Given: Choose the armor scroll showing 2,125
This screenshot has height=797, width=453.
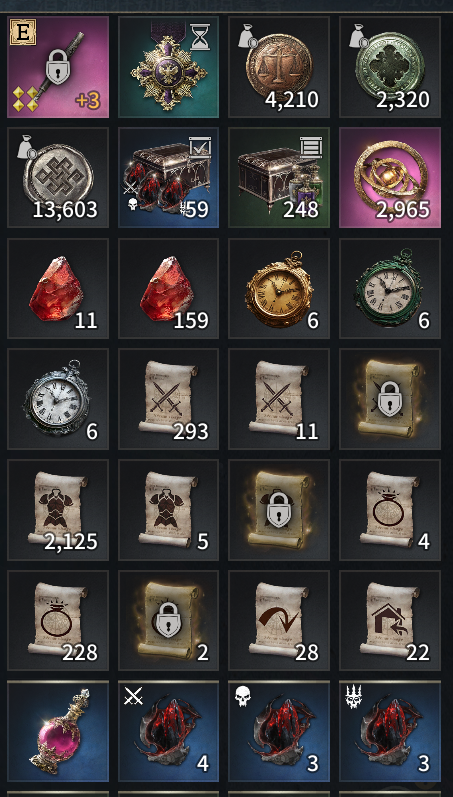Looking at the screenshot, I should [x=58, y=510].
